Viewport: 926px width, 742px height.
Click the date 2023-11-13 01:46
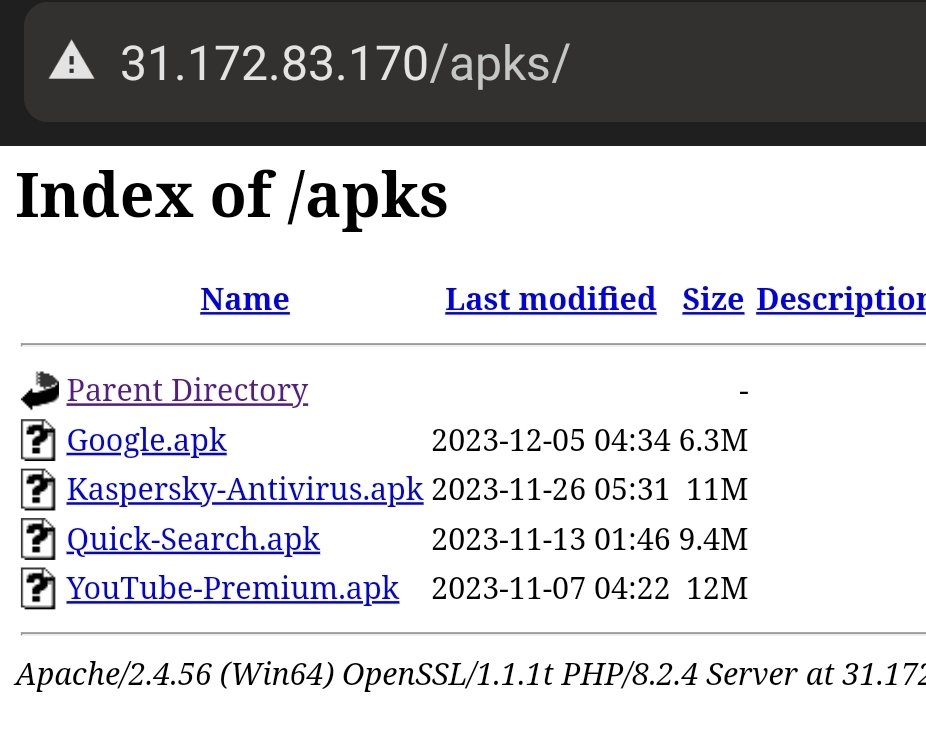pyautogui.click(x=551, y=539)
